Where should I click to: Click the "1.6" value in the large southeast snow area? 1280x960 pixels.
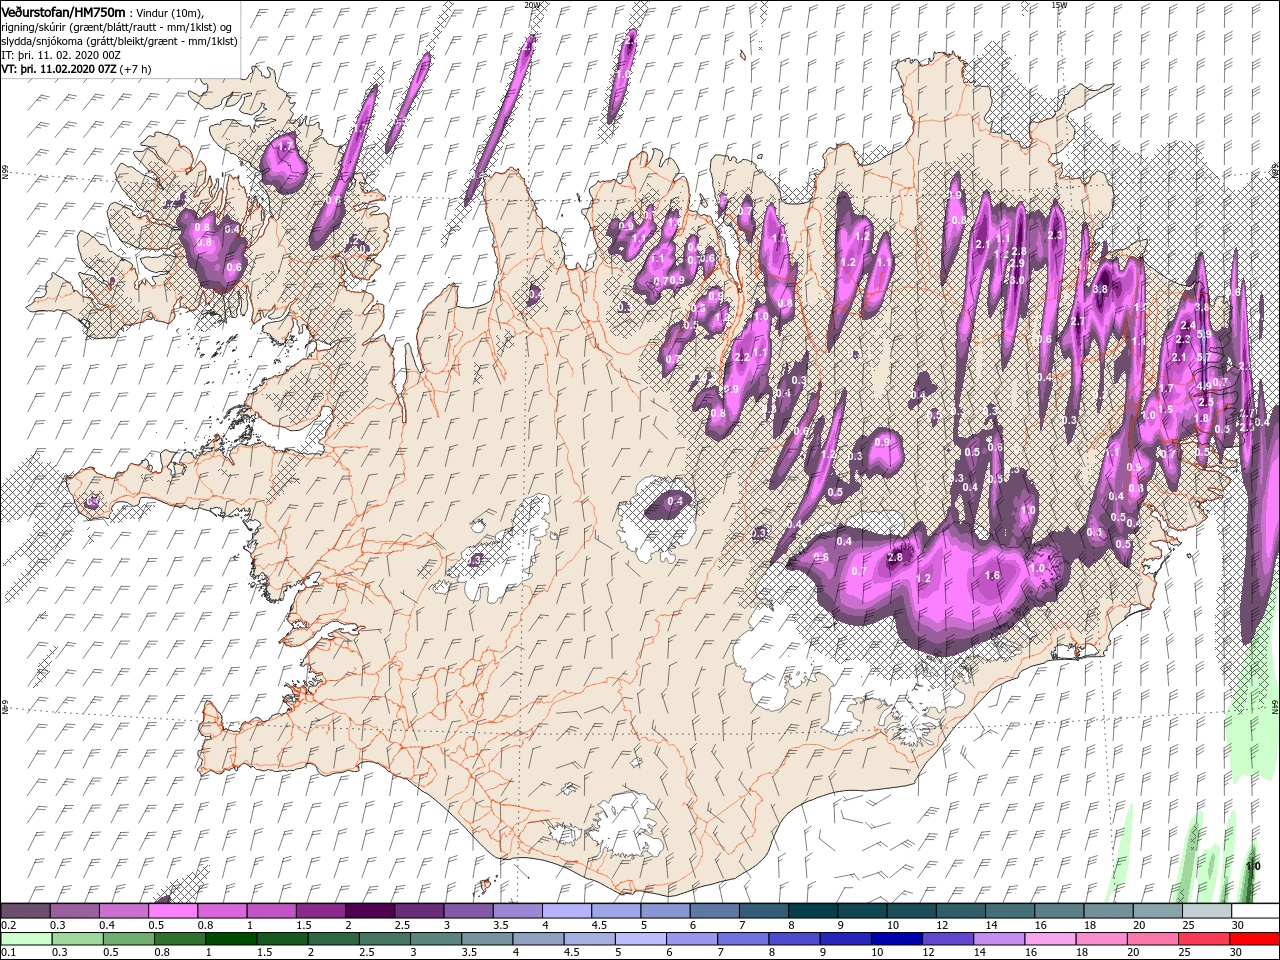(992, 576)
